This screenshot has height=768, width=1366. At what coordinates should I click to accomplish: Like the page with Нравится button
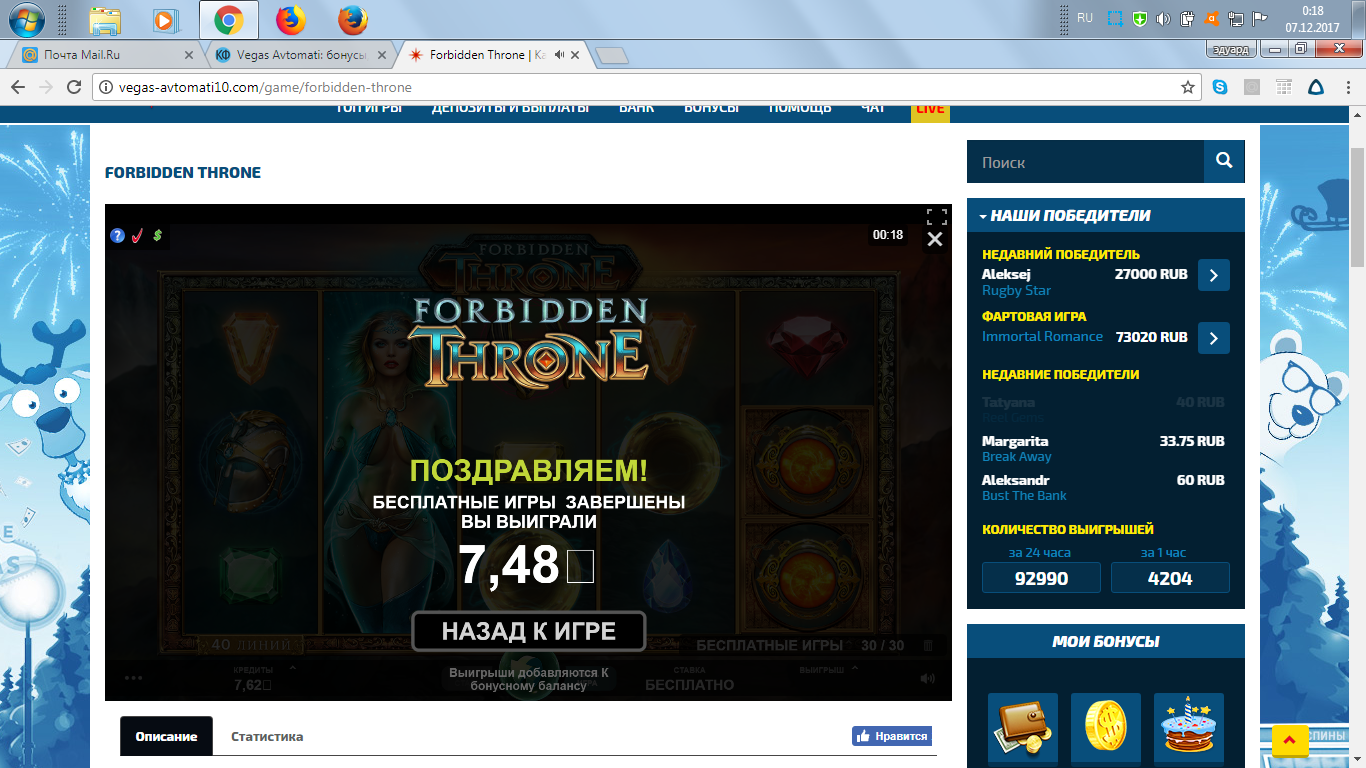click(892, 736)
